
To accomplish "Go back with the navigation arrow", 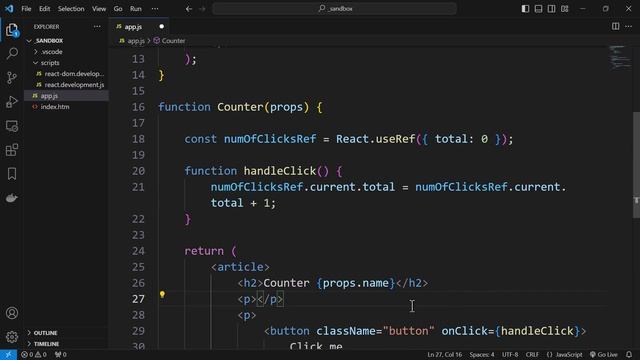I will (x=189, y=9).
